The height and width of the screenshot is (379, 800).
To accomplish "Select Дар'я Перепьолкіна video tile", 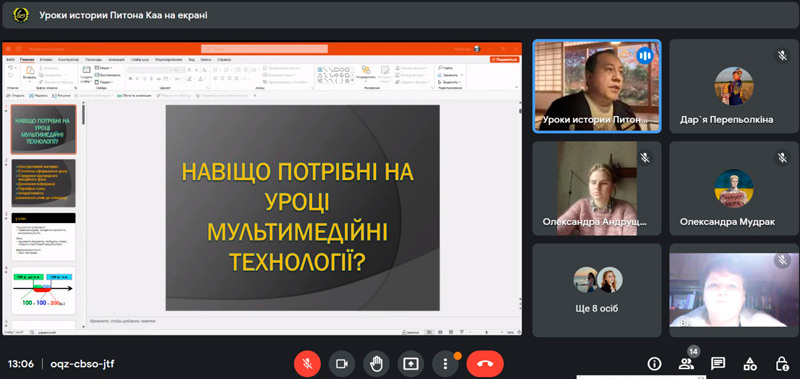I will (x=734, y=86).
